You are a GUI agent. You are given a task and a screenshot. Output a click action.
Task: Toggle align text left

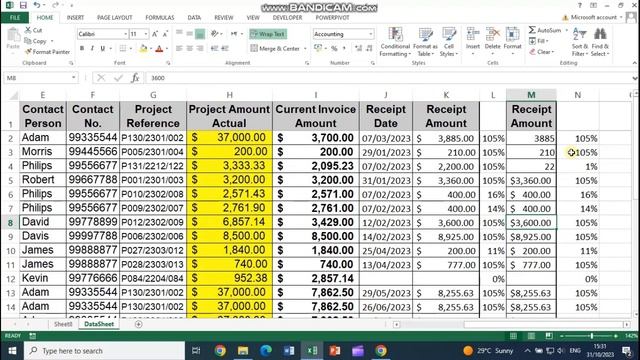coord(179,49)
